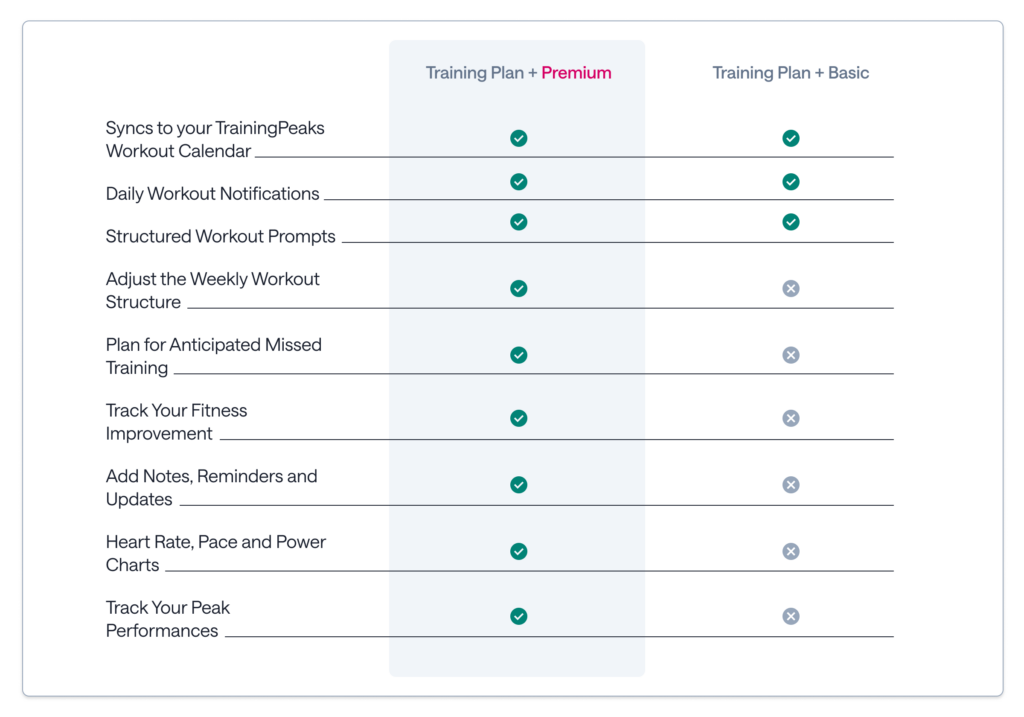Click the Daily Workout Notifications feature label
Screen dimensions: 1024x717
pos(212,194)
